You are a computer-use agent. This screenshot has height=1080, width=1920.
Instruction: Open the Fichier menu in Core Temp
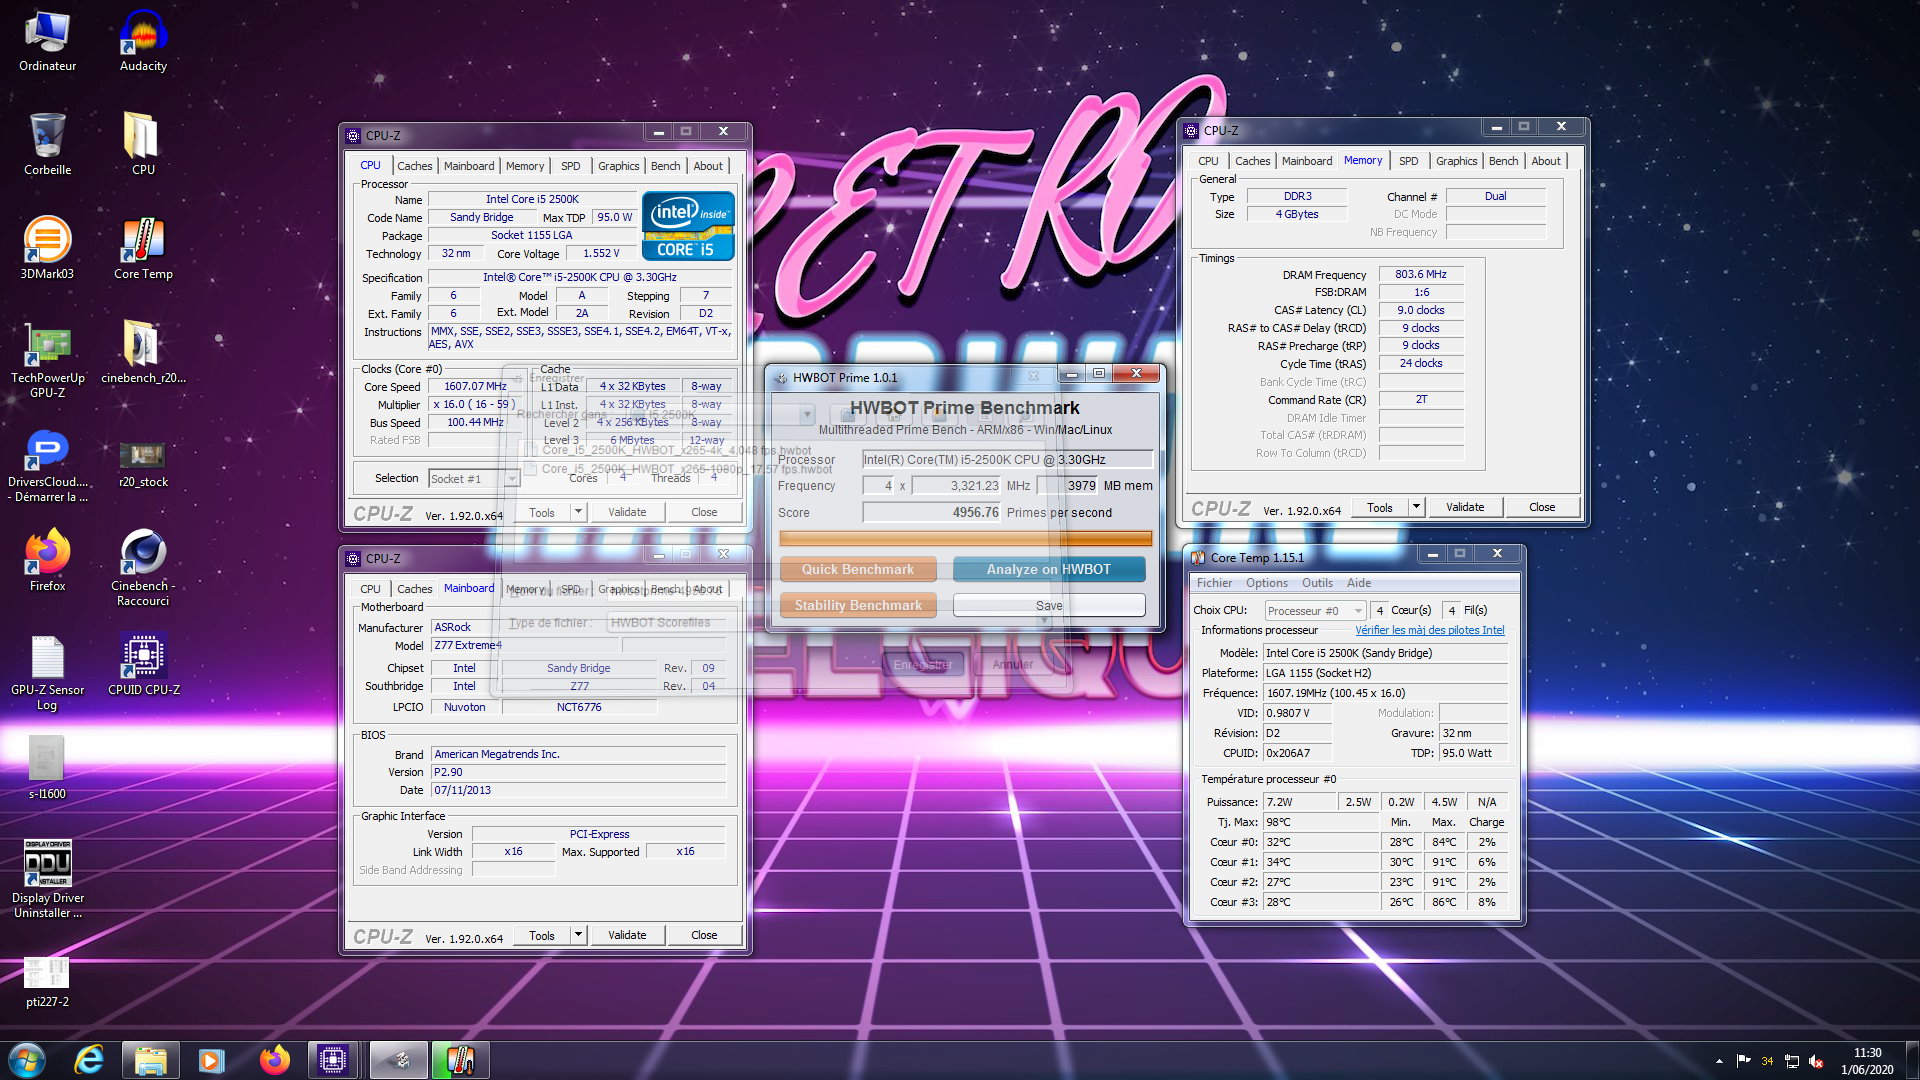coord(1214,583)
